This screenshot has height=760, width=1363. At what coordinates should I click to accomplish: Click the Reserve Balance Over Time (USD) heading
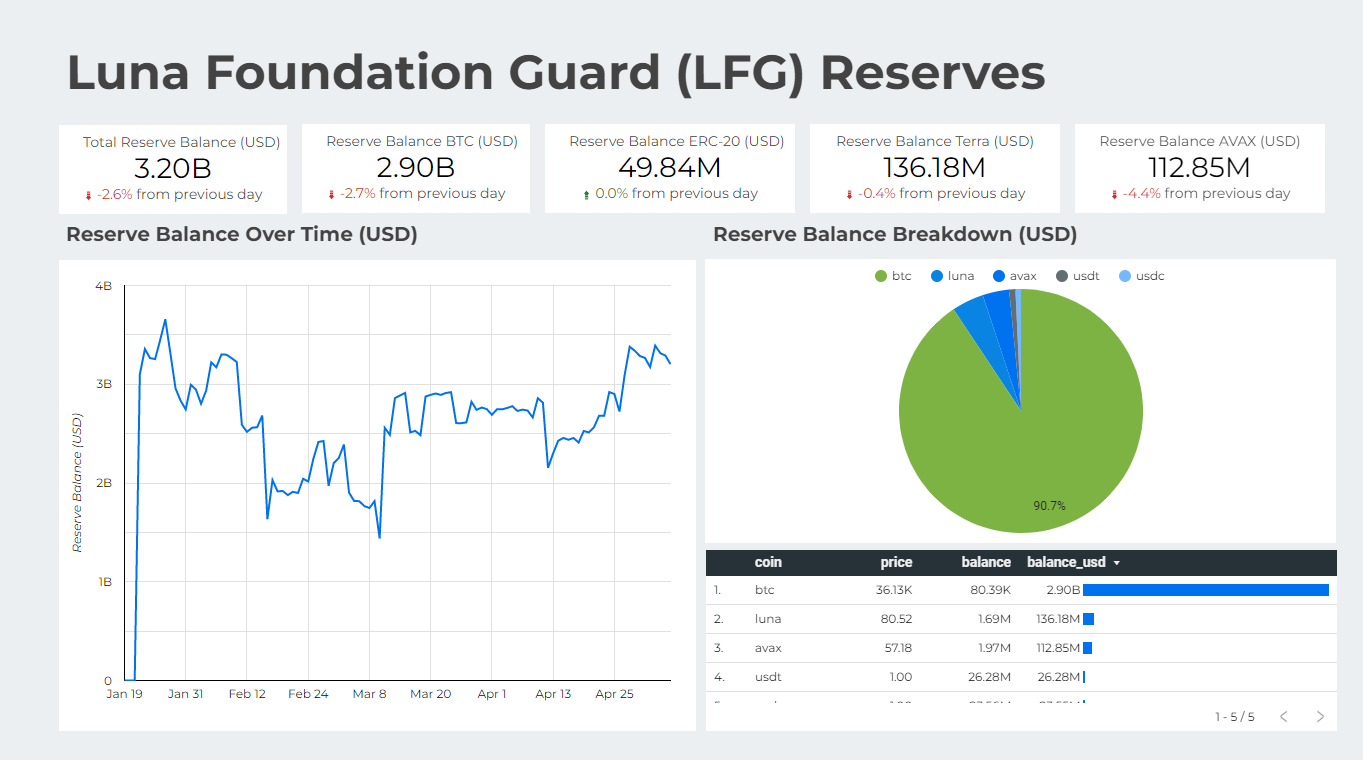click(242, 234)
